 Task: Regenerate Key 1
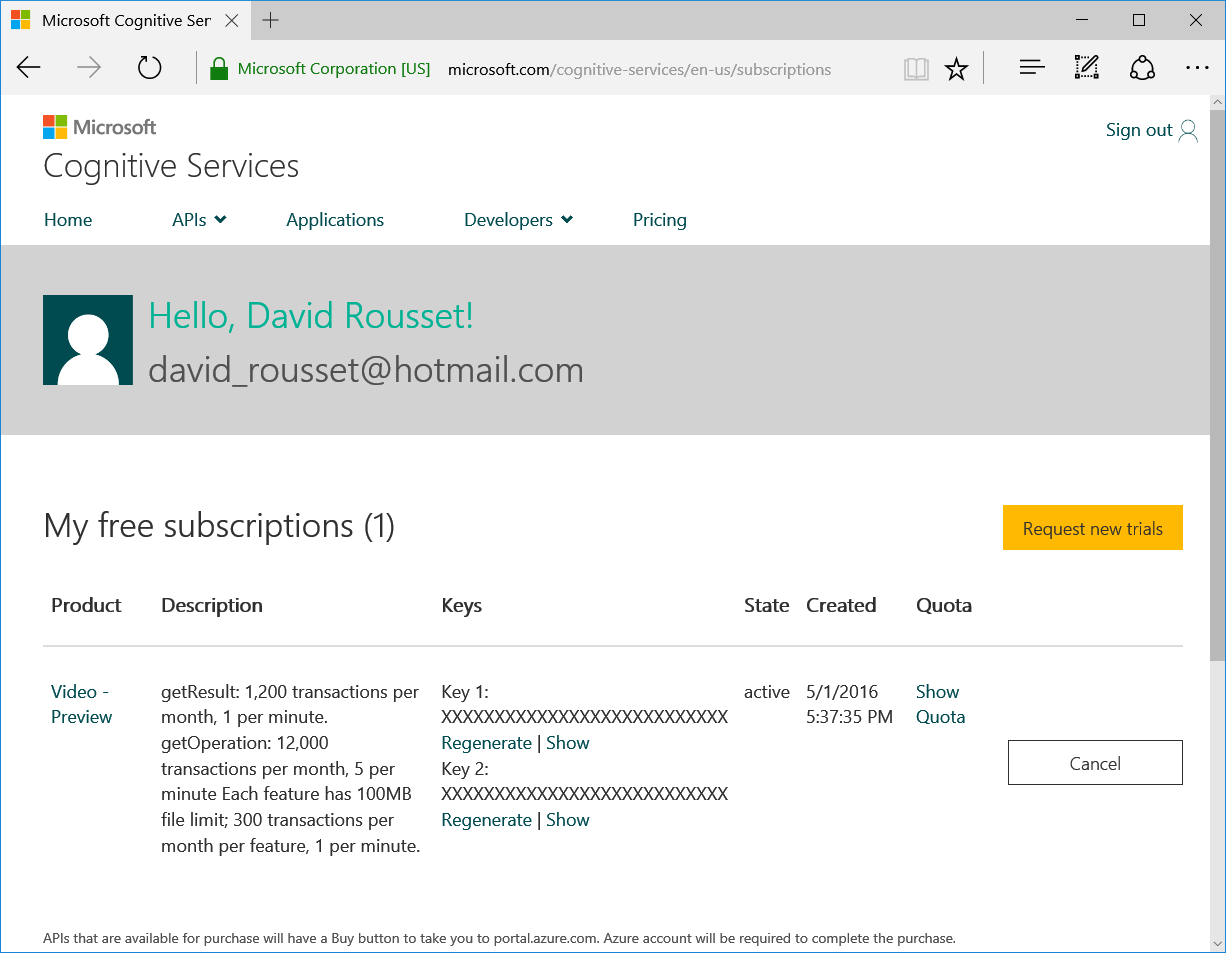487,743
